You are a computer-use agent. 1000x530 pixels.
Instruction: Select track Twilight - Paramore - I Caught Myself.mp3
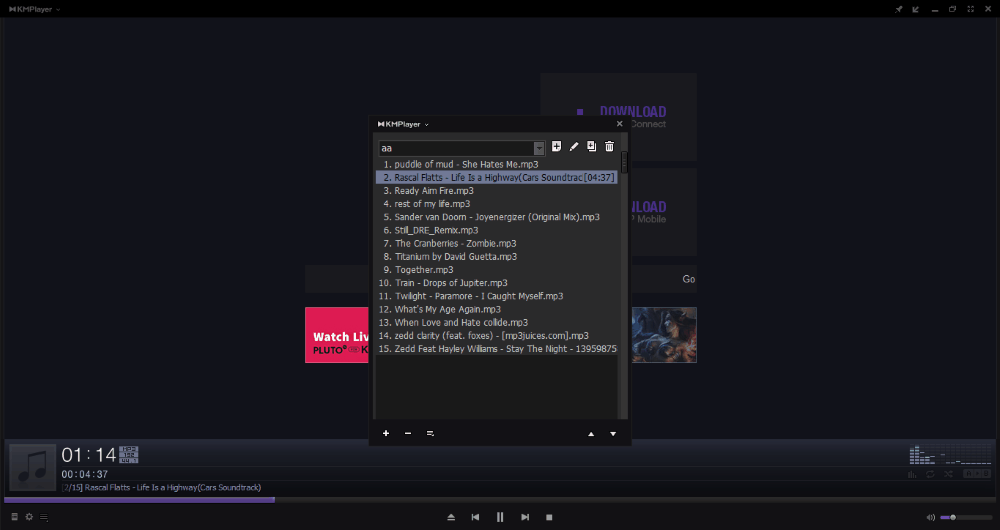[x=496, y=297]
